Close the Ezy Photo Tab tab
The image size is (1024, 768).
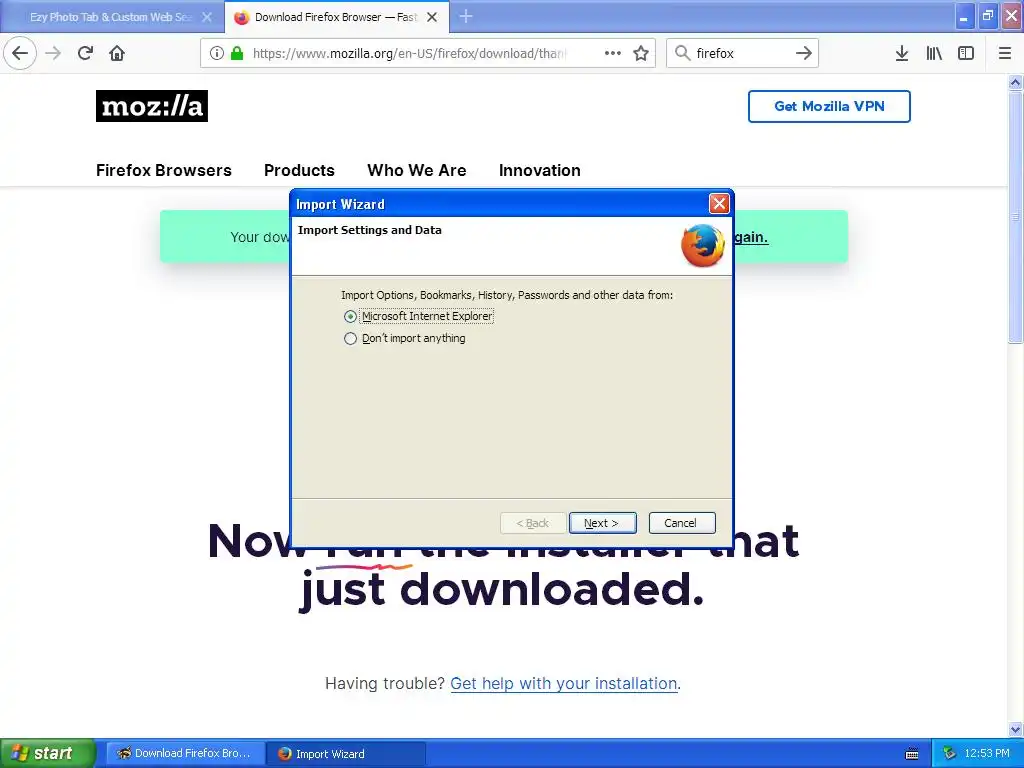tap(207, 17)
